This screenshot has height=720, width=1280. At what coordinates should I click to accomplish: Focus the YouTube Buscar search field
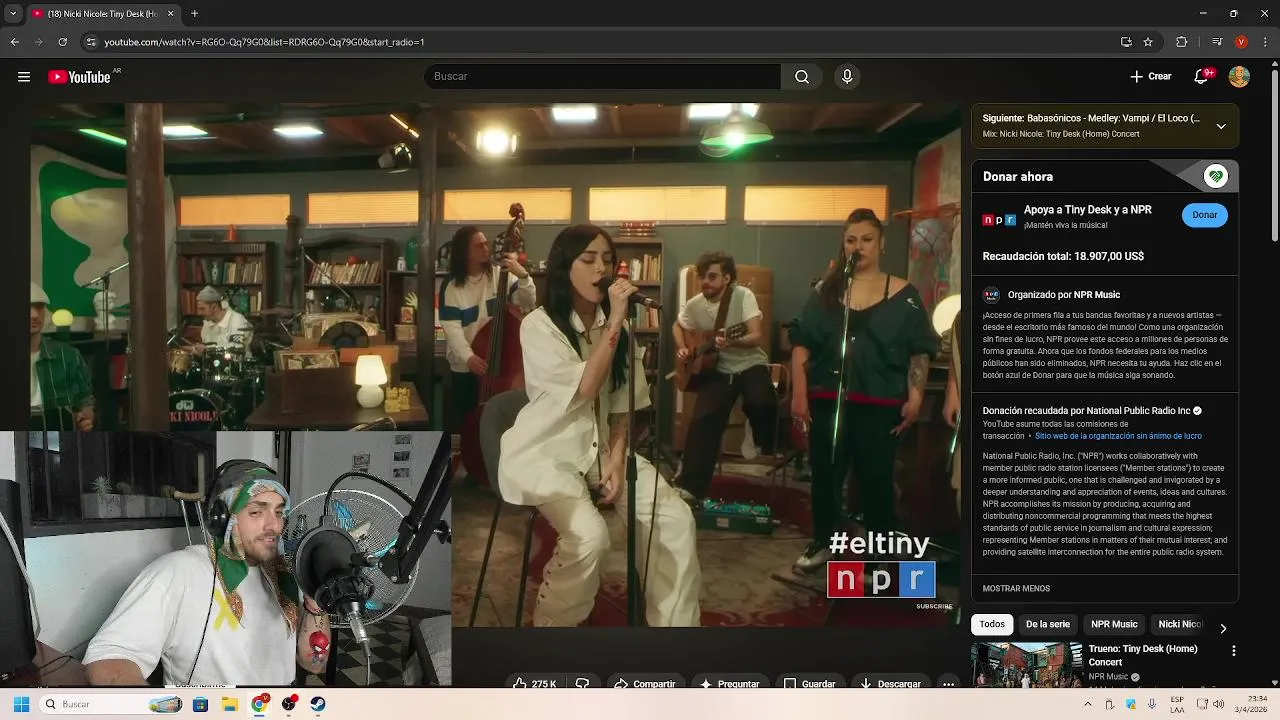[x=602, y=77]
